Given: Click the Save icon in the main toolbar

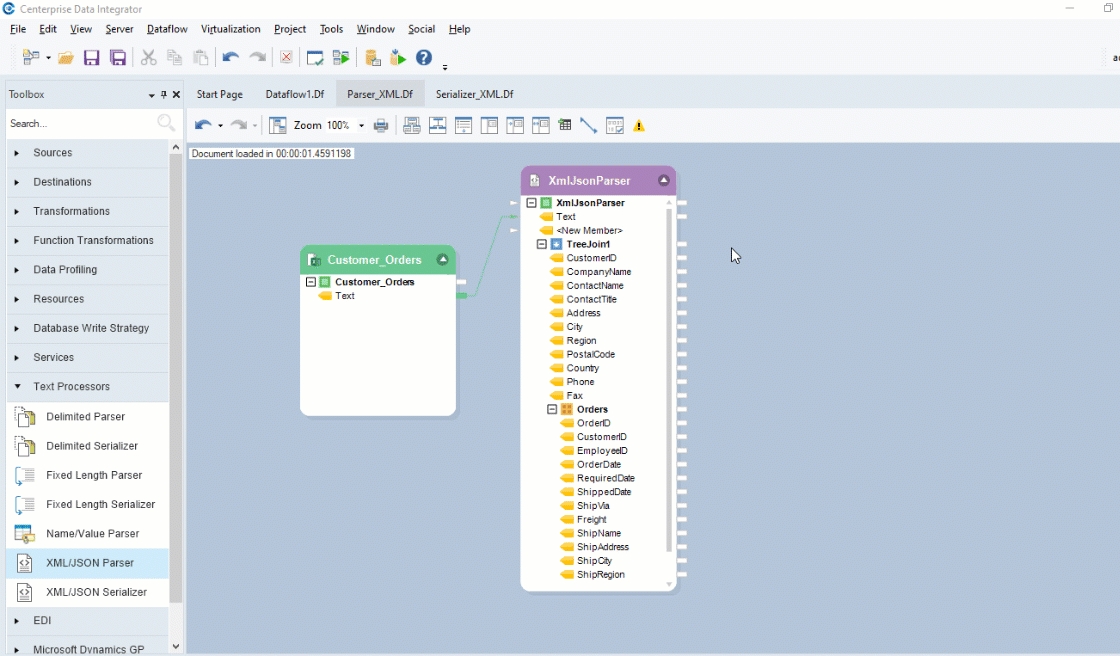Looking at the screenshot, I should 91,58.
